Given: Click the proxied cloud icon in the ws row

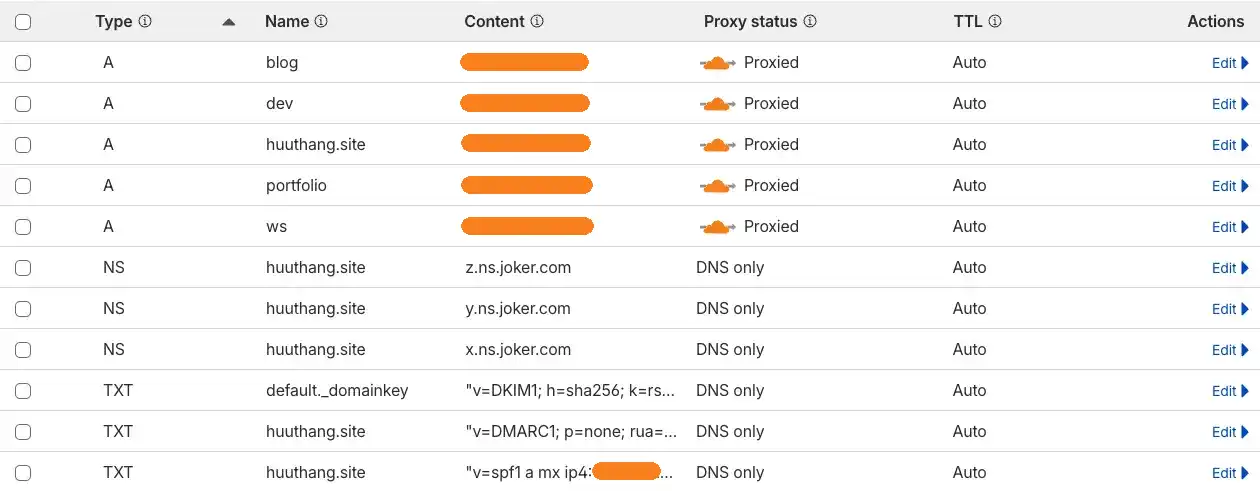Looking at the screenshot, I should pos(718,227).
